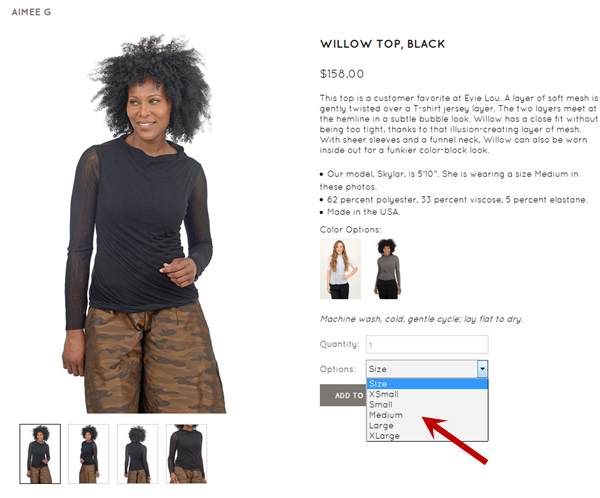Pick Medium from the size options
Image resolution: width=600 pixels, height=498 pixels.
point(427,415)
